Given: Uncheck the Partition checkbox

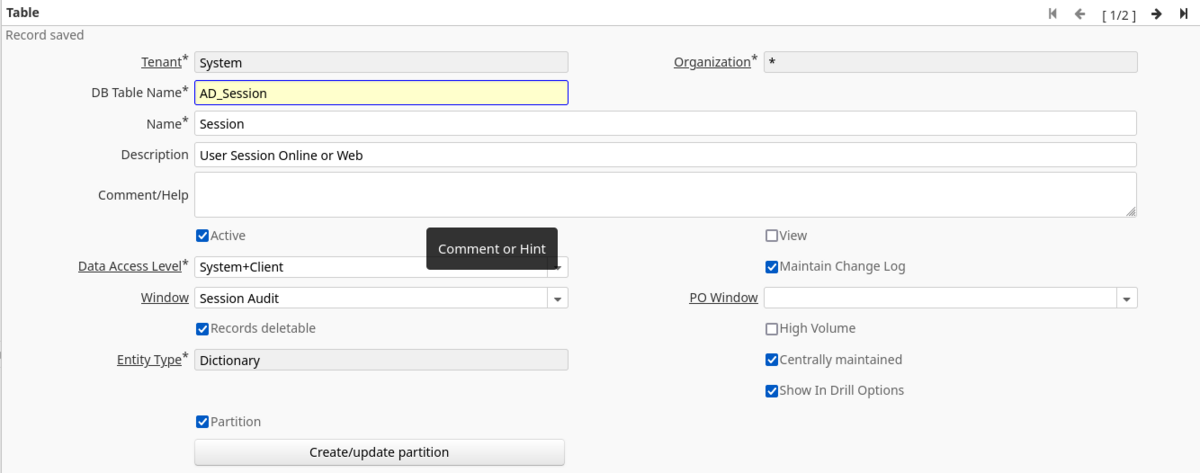Looking at the screenshot, I should [x=203, y=422].
